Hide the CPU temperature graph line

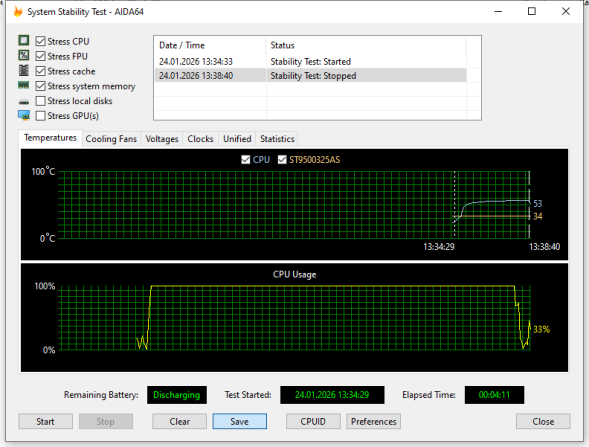246,160
